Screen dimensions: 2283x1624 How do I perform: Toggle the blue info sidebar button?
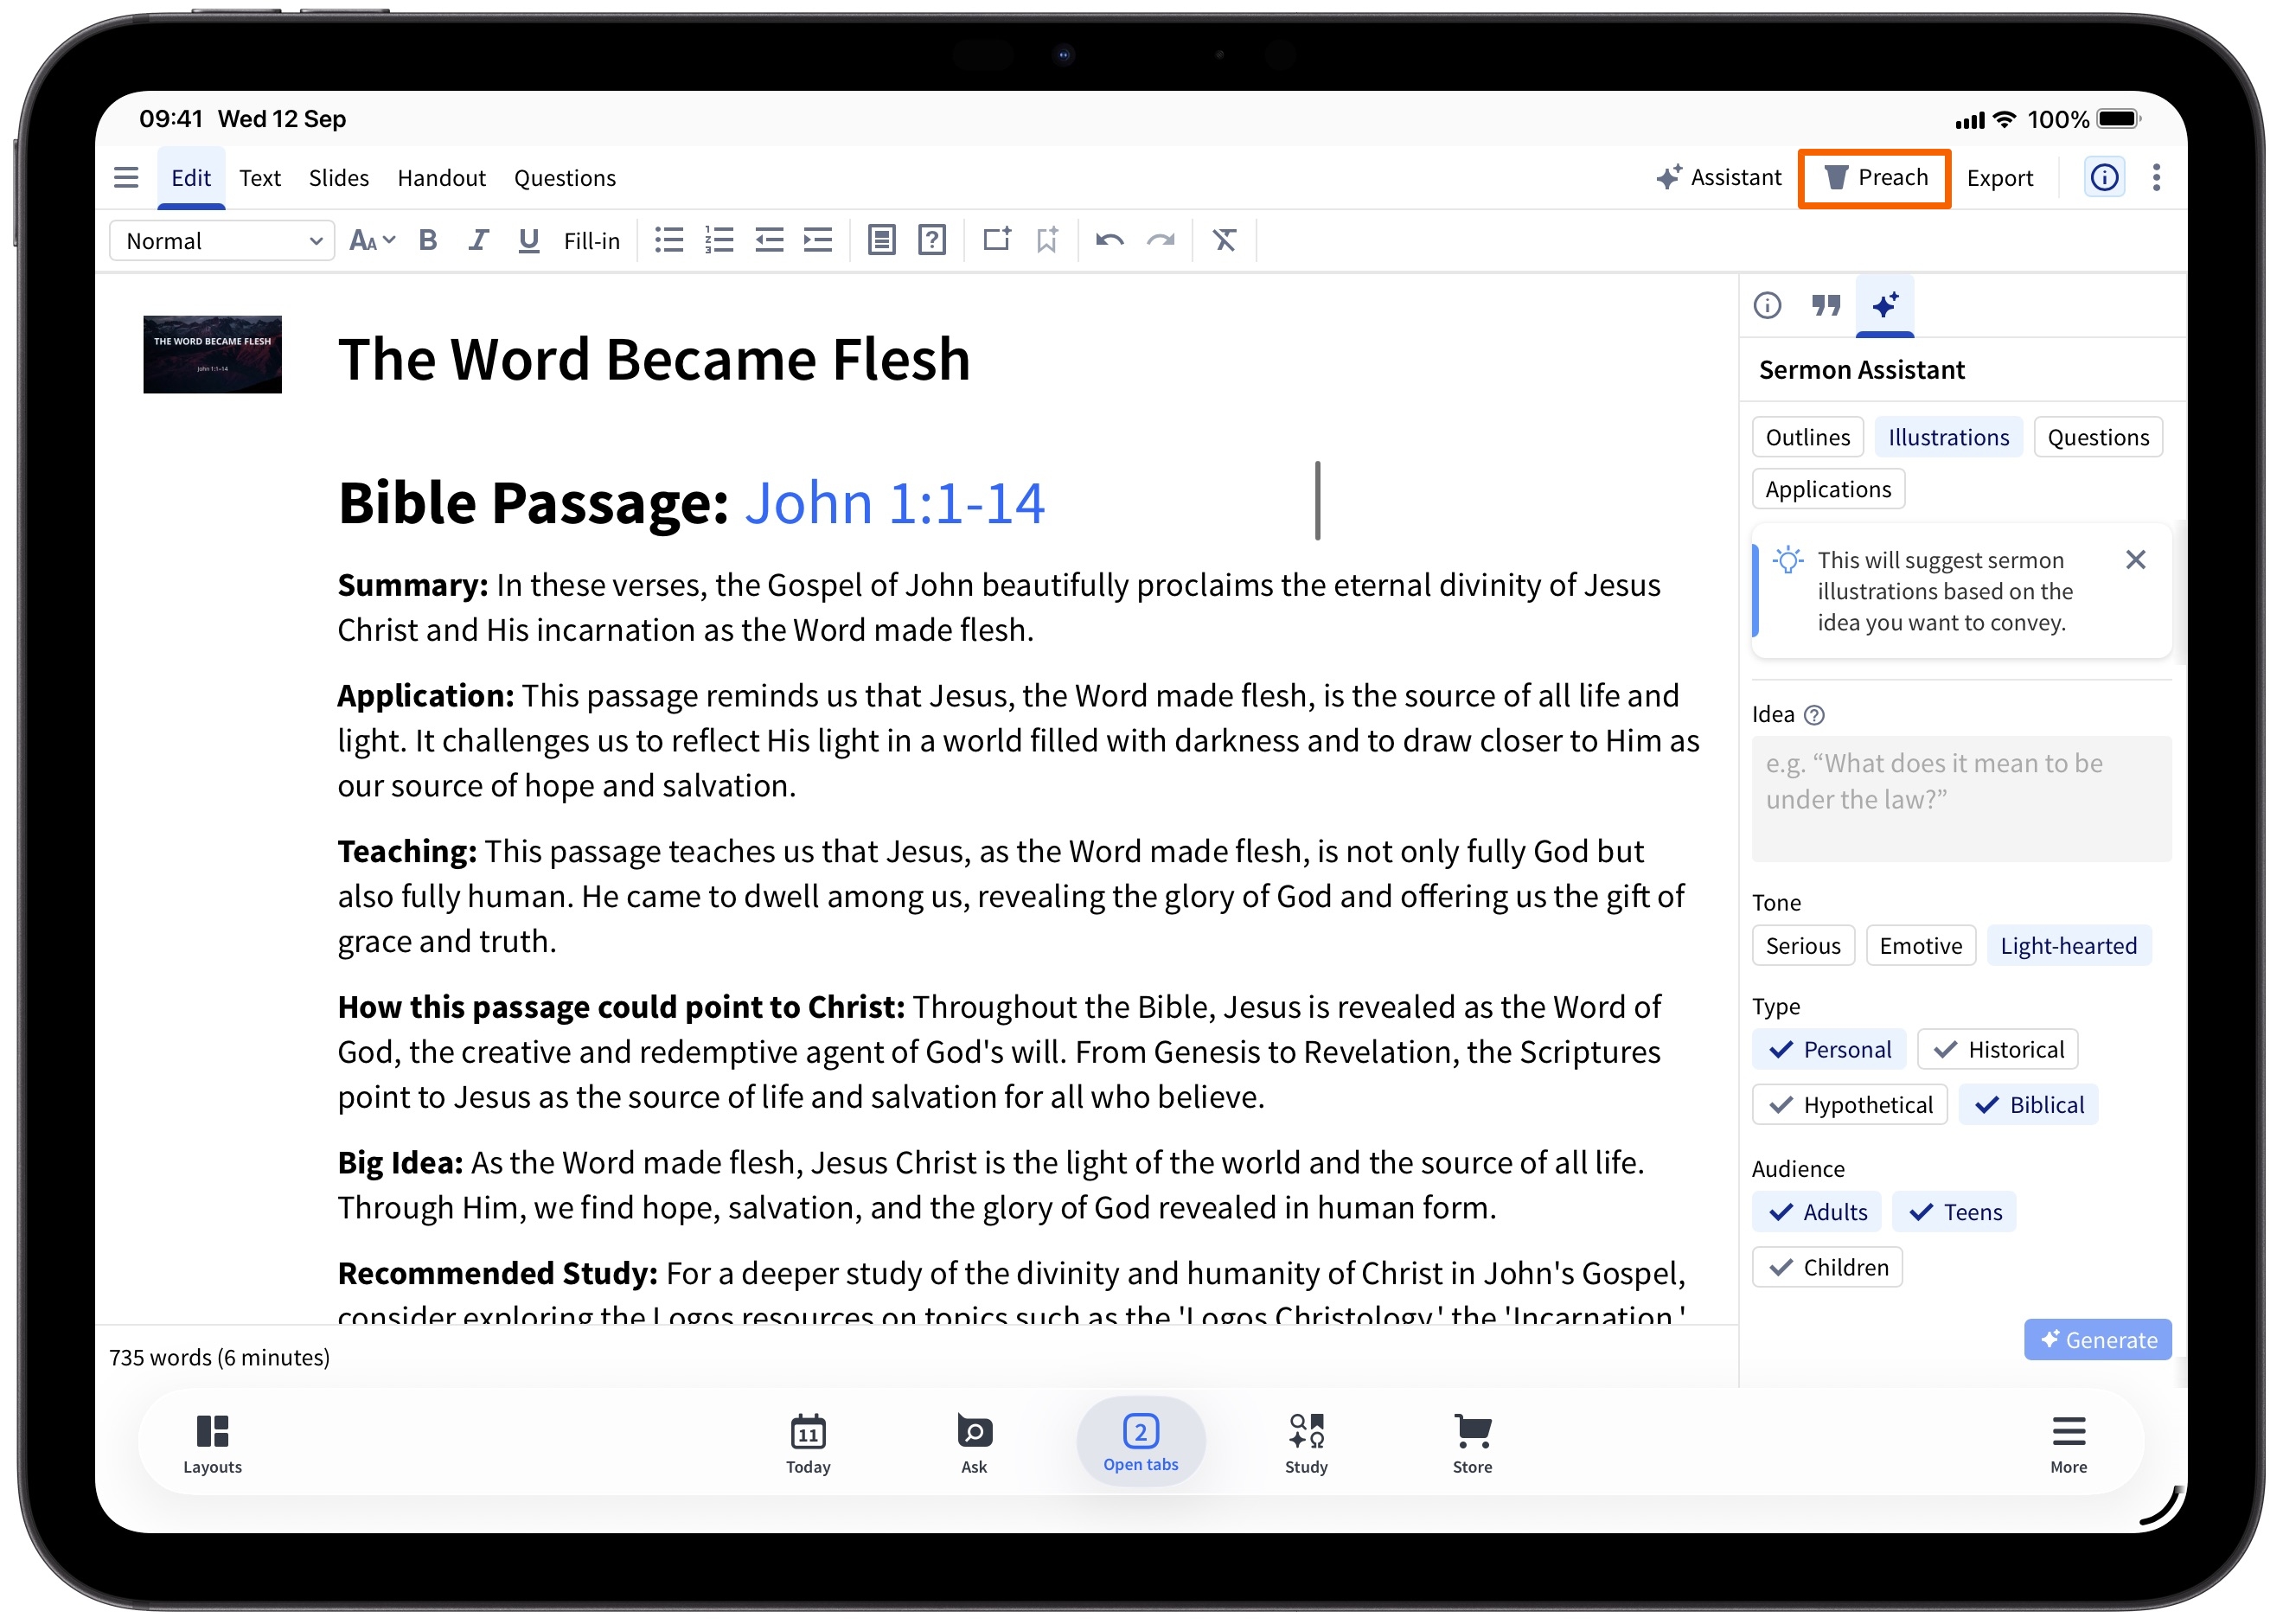tap(2104, 178)
